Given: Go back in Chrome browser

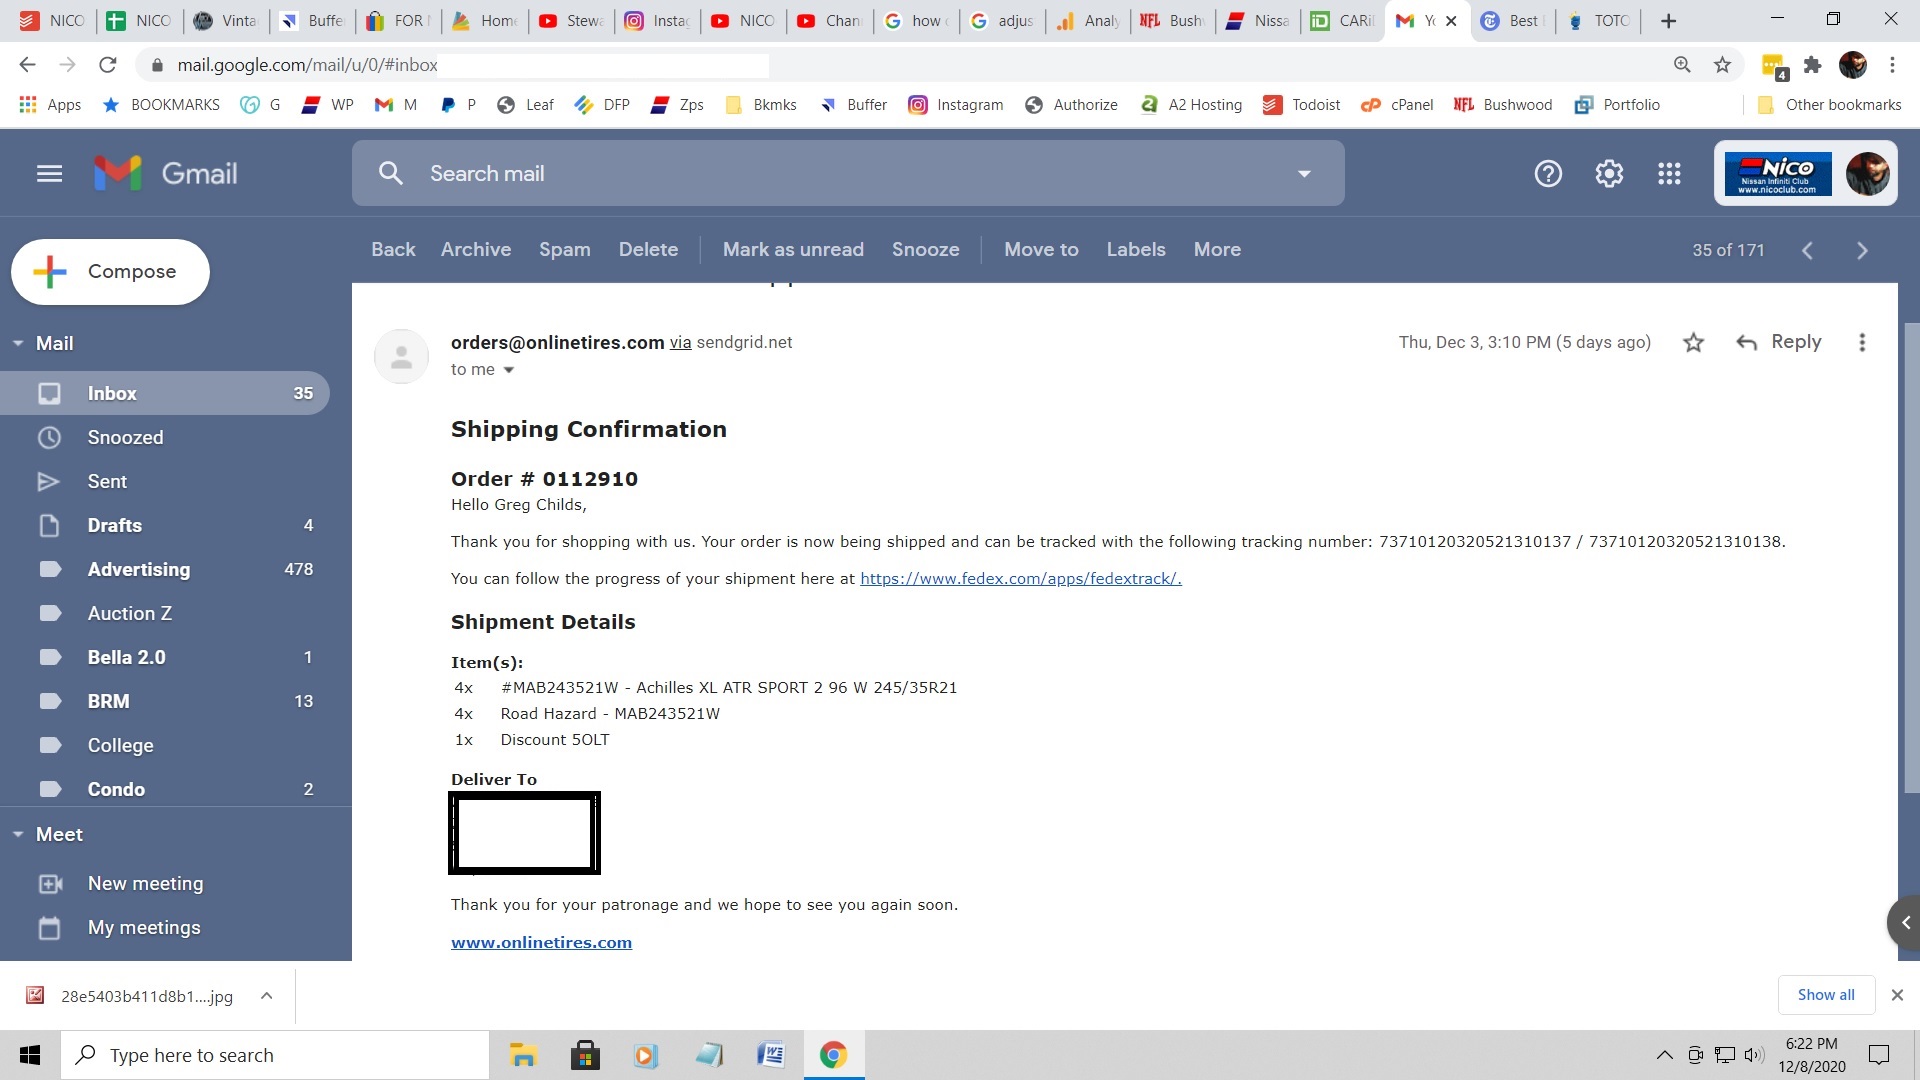Looking at the screenshot, I should click(x=27, y=65).
